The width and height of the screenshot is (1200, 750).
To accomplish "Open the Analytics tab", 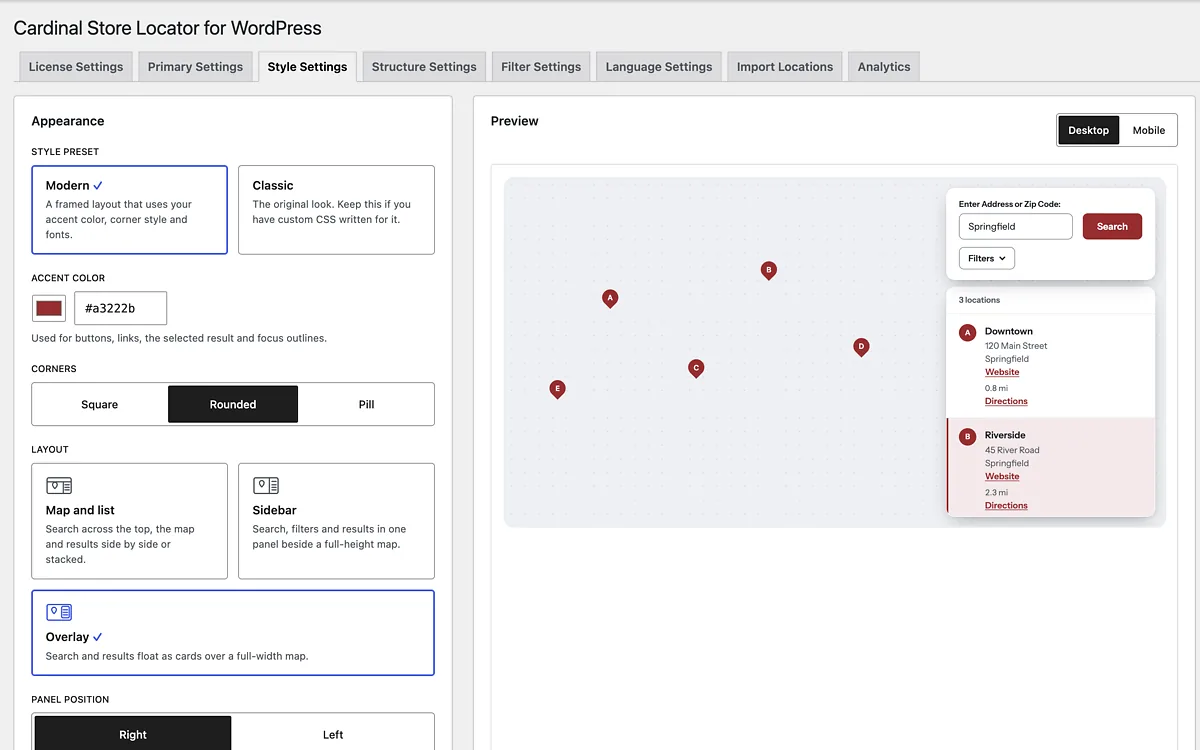I will [x=884, y=67].
